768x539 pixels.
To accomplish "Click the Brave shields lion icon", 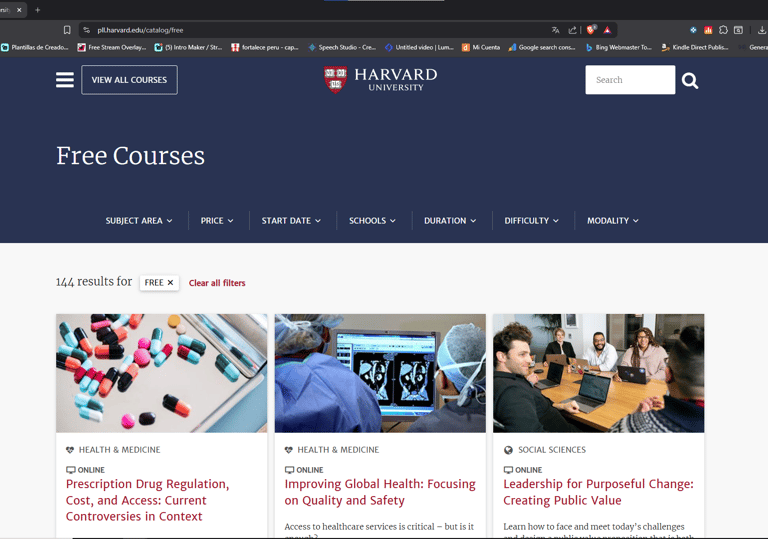I will [591, 30].
